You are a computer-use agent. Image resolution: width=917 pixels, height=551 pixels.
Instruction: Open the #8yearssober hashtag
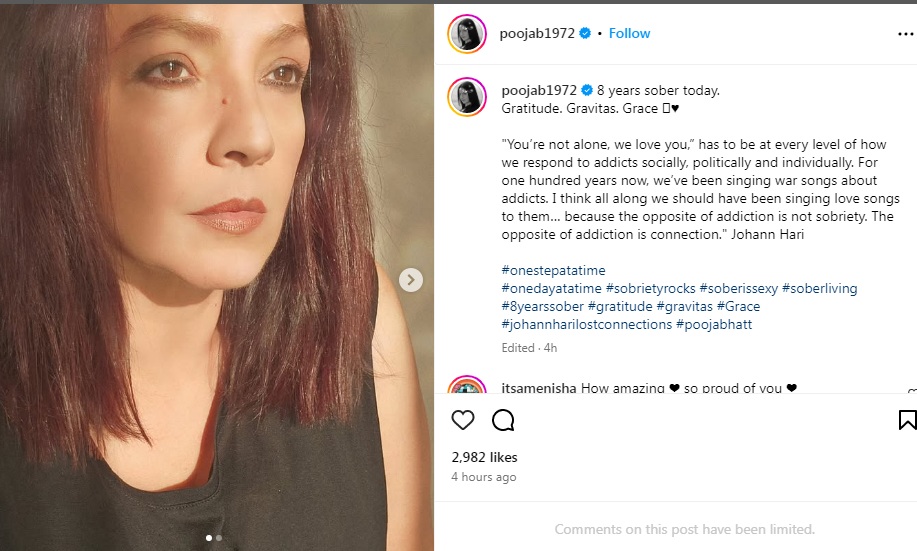542,306
